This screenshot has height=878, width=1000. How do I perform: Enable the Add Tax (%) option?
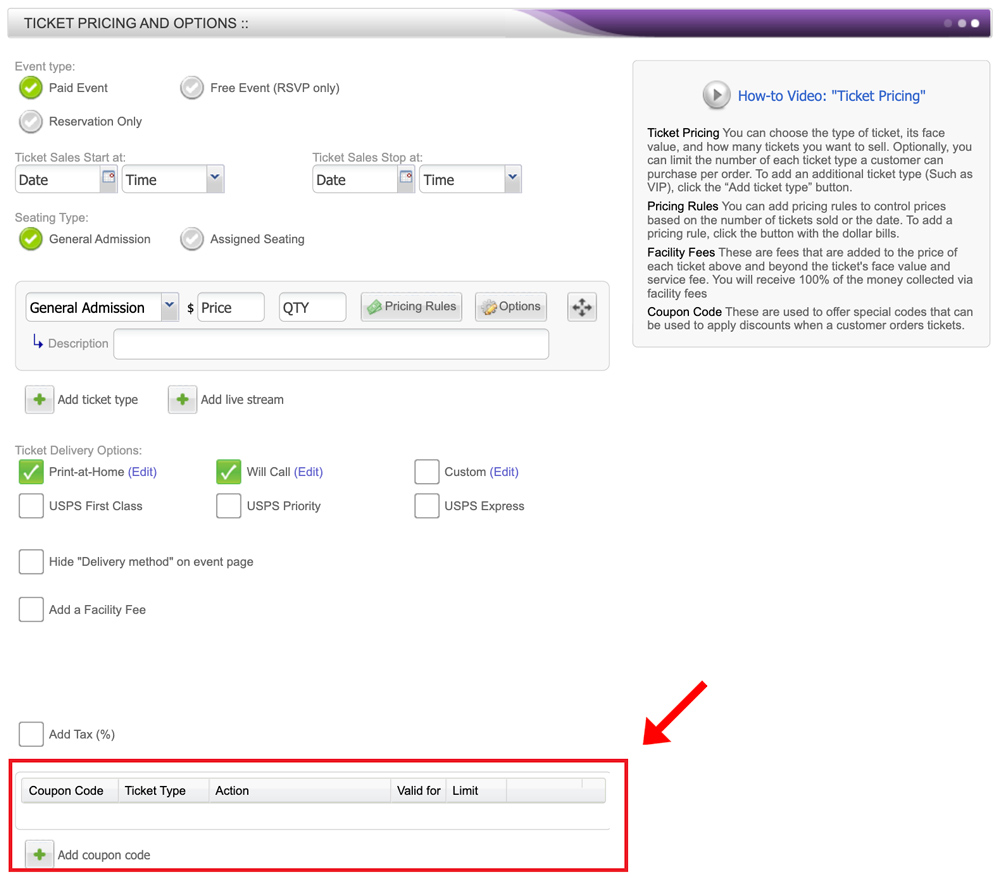click(x=30, y=733)
